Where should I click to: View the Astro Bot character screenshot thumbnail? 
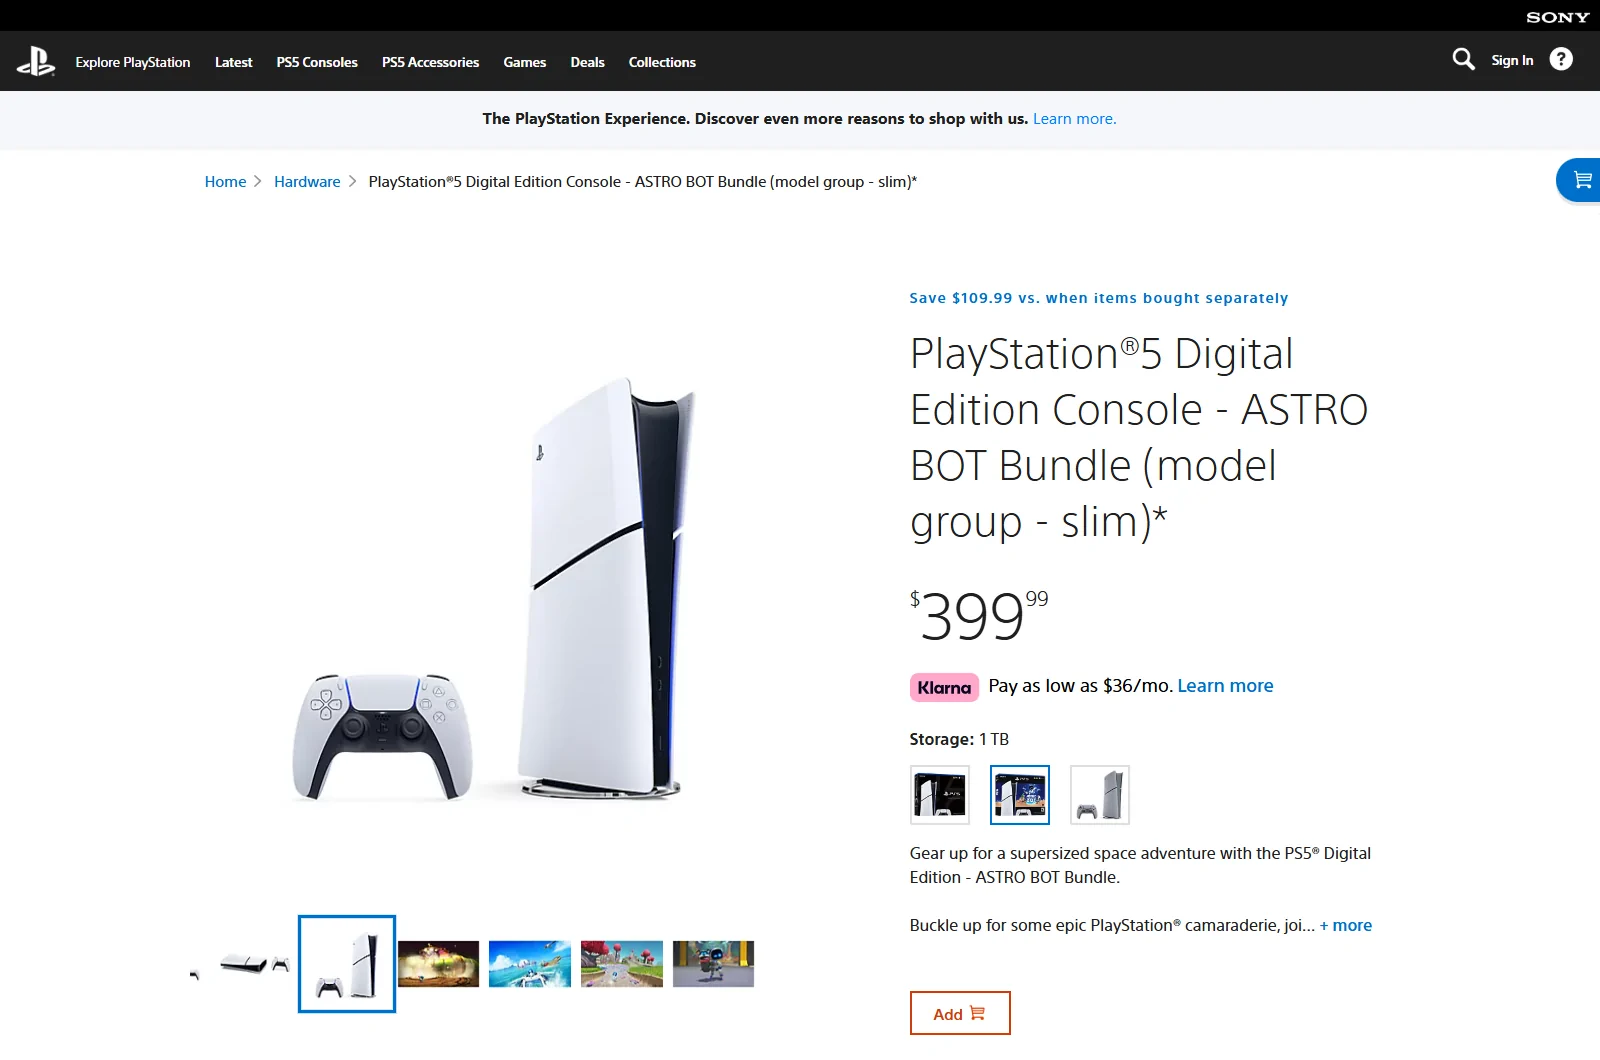coord(713,964)
